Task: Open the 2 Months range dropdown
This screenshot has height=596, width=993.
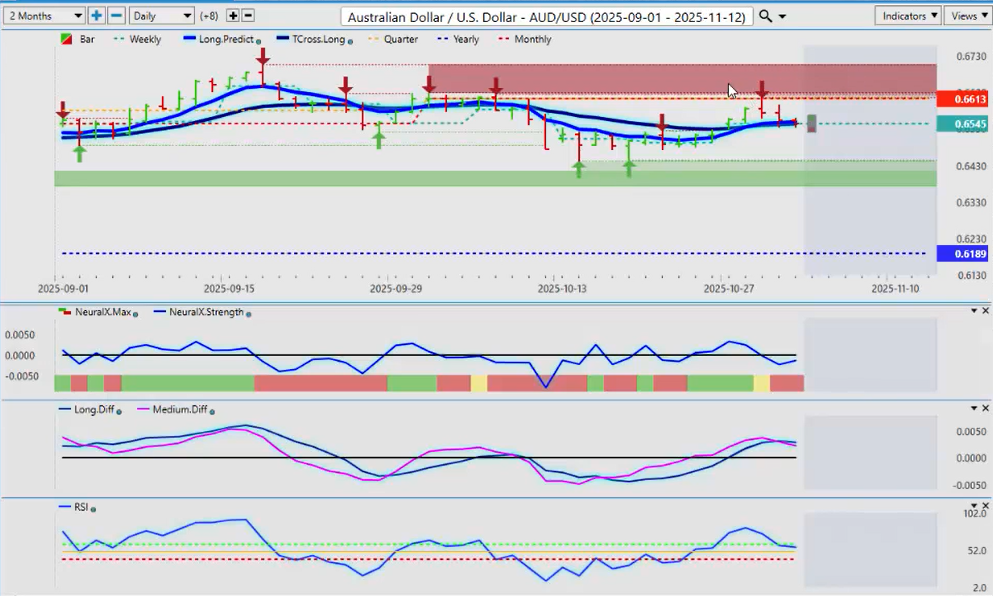Action: point(44,16)
